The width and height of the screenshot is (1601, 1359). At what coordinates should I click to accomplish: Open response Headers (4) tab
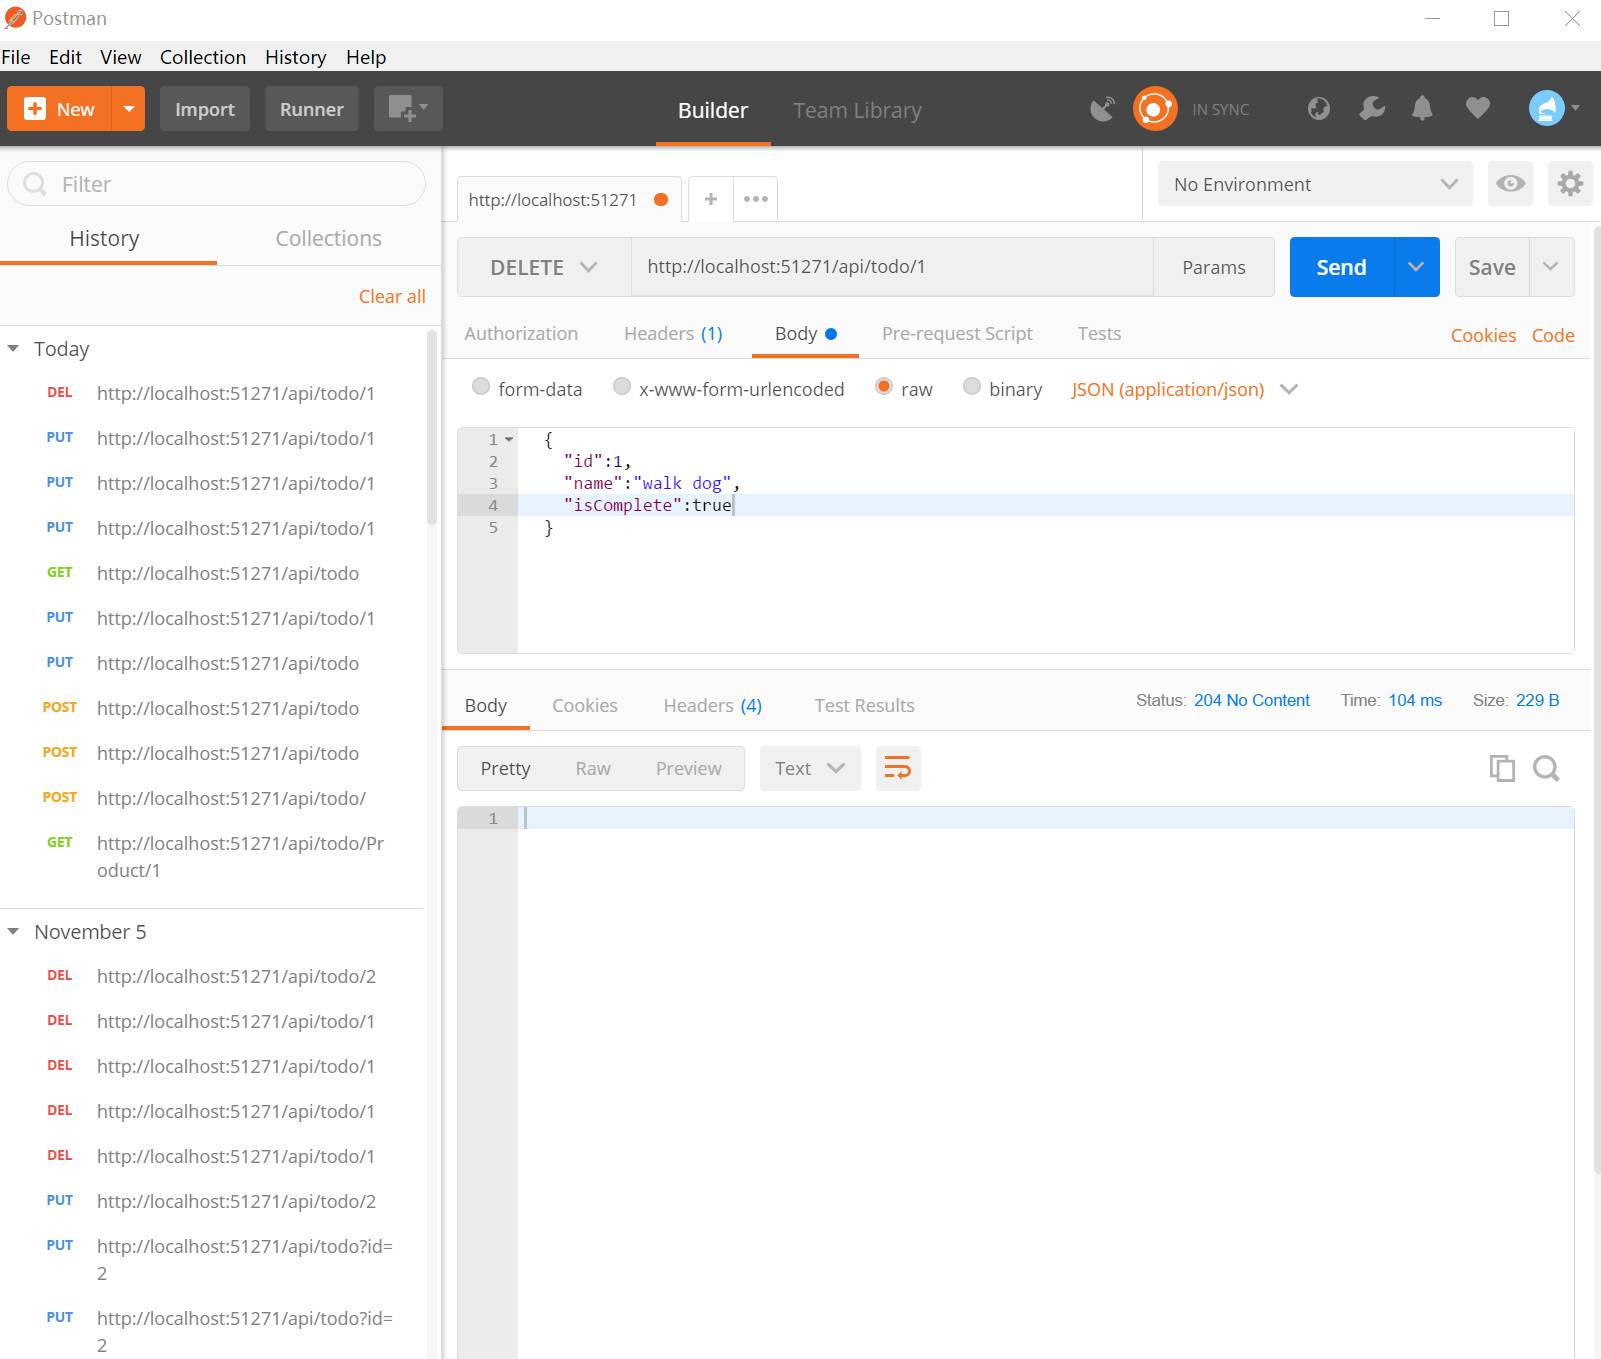click(713, 705)
